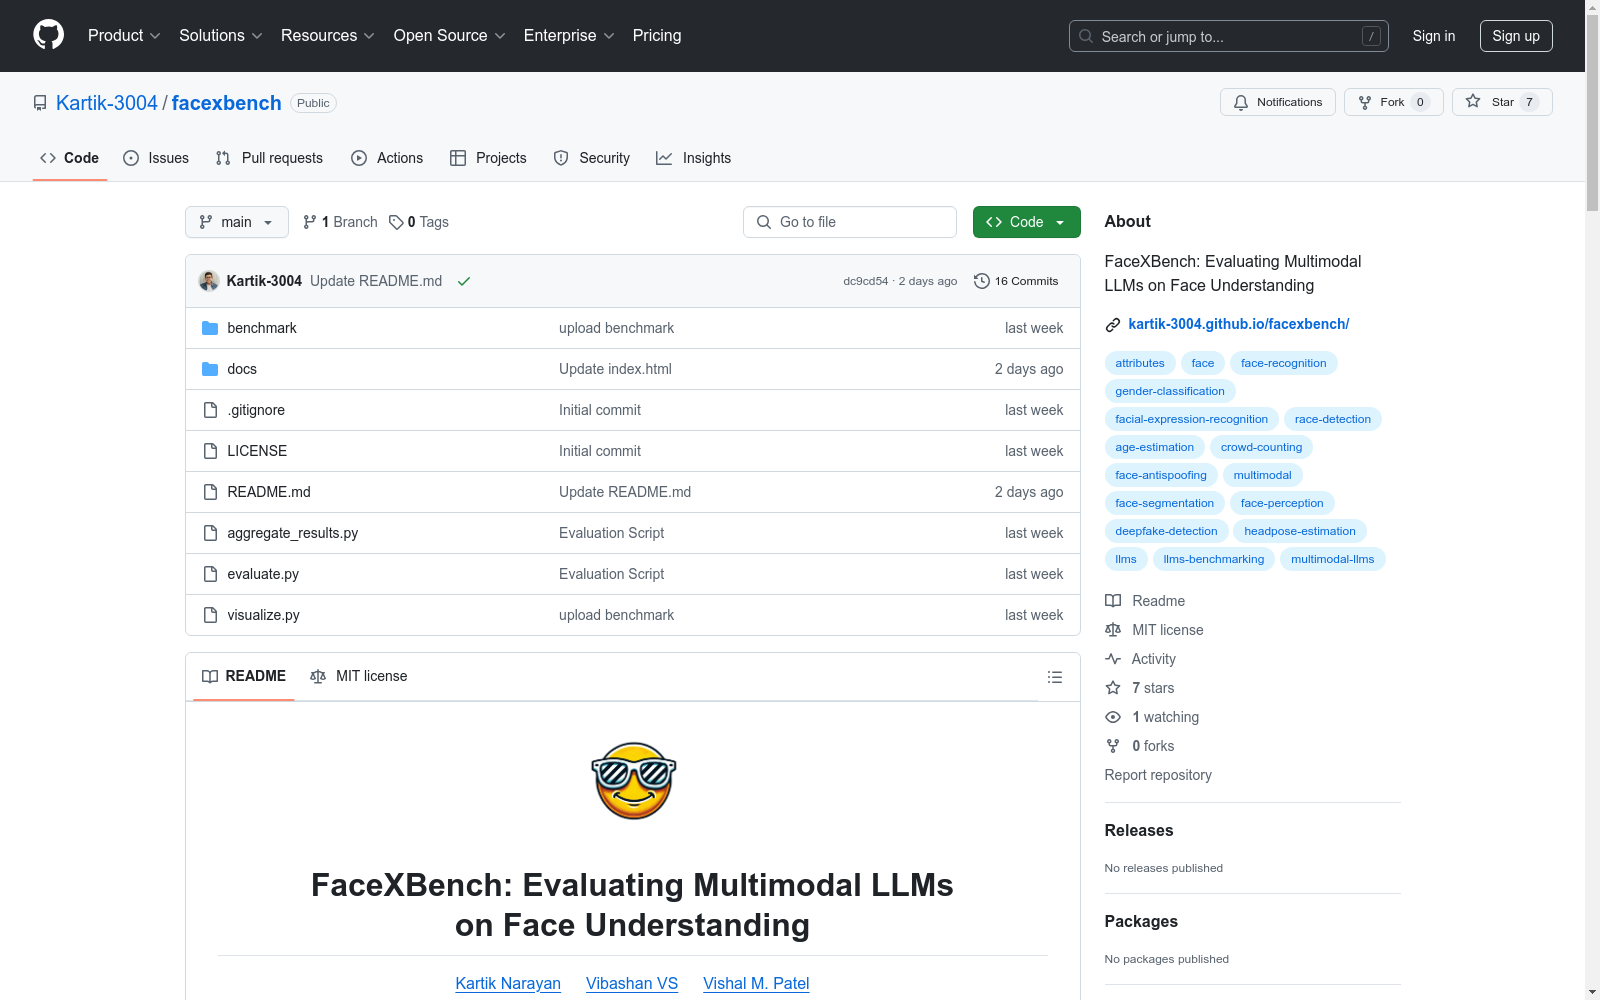Click the LICENSE file icon

(210, 451)
